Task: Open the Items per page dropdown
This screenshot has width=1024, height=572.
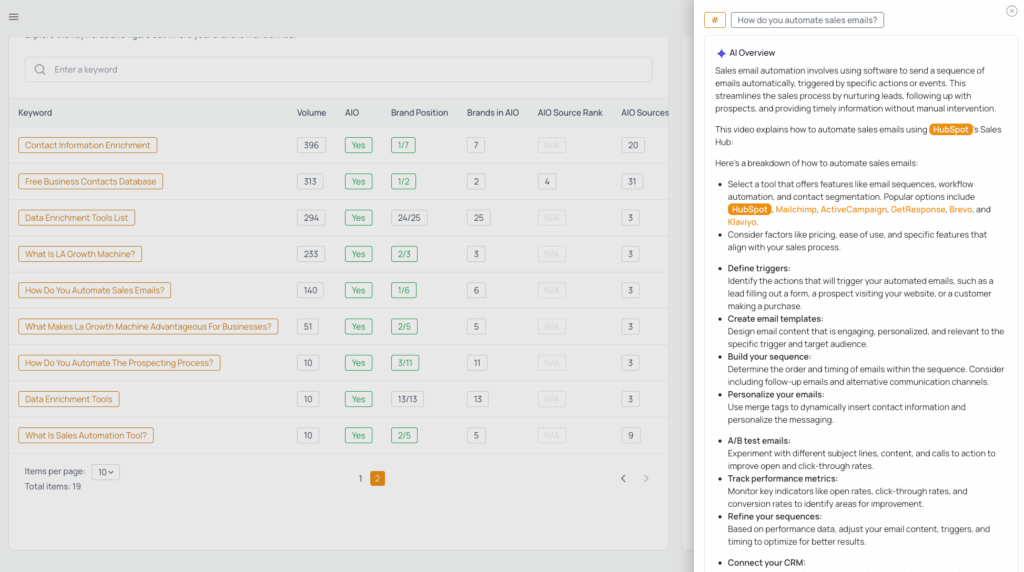Action: 105,472
